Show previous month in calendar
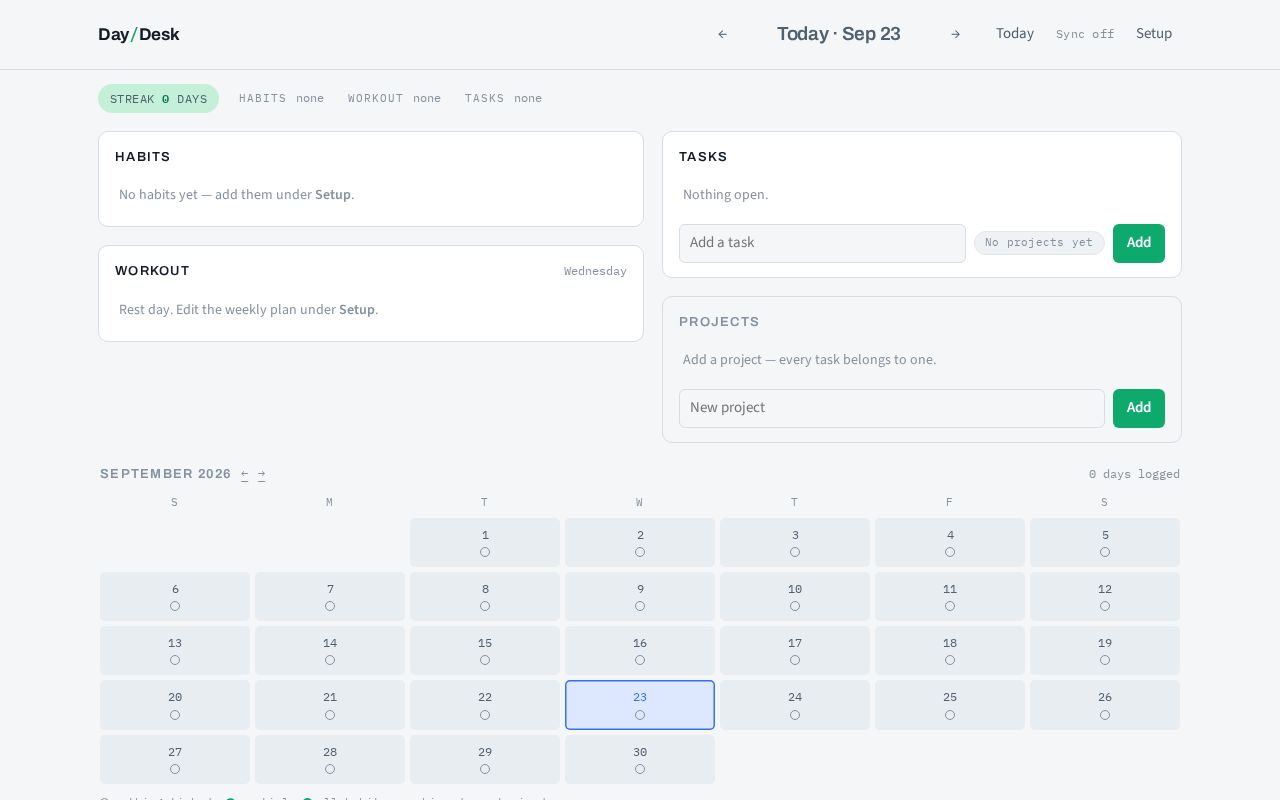1280x800 pixels. click(x=244, y=474)
